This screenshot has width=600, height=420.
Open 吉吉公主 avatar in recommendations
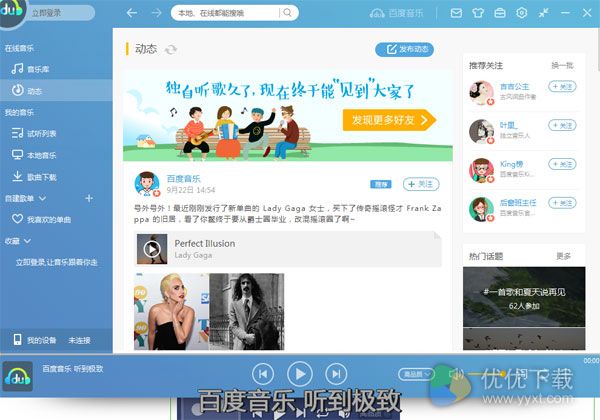pos(481,93)
